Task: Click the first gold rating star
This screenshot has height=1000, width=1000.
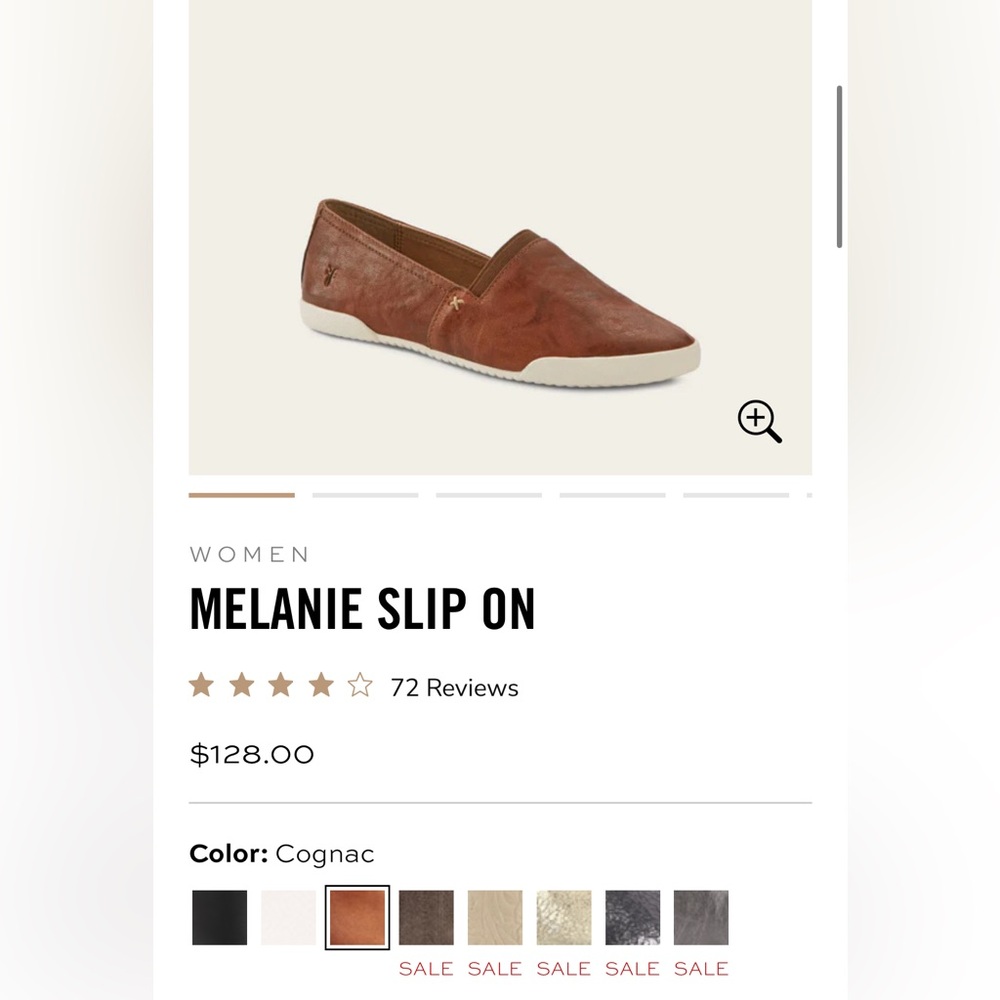Action: pyautogui.click(x=202, y=686)
